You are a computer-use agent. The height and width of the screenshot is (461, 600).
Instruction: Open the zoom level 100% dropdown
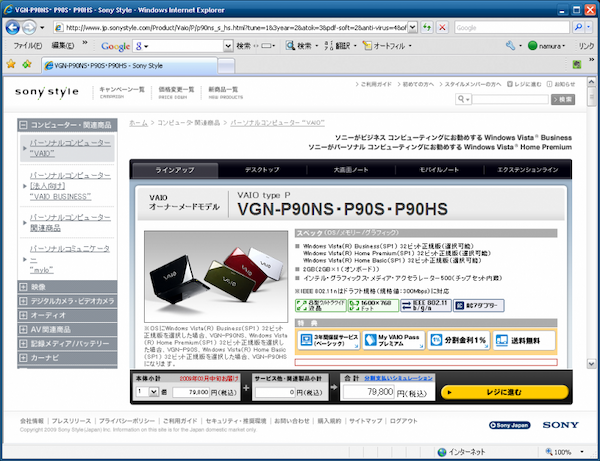click(582, 452)
